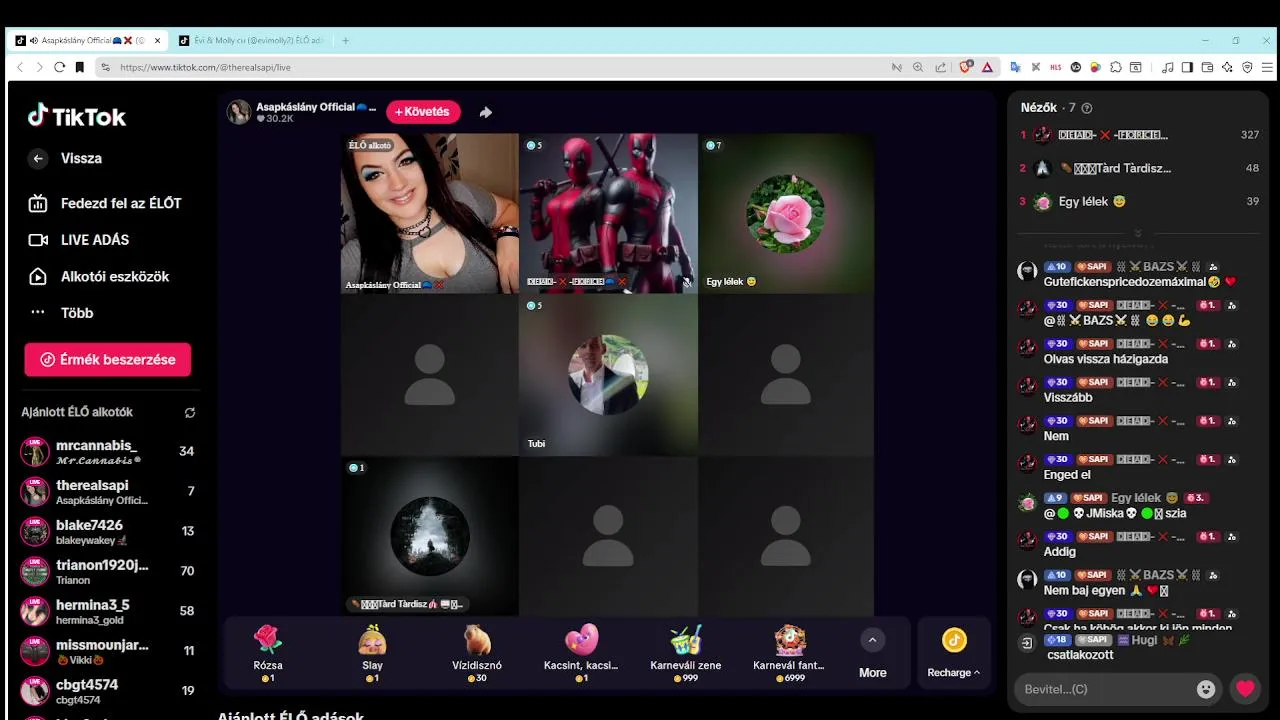Send a Rózsa gift
The image size is (1280, 720).
268,653
